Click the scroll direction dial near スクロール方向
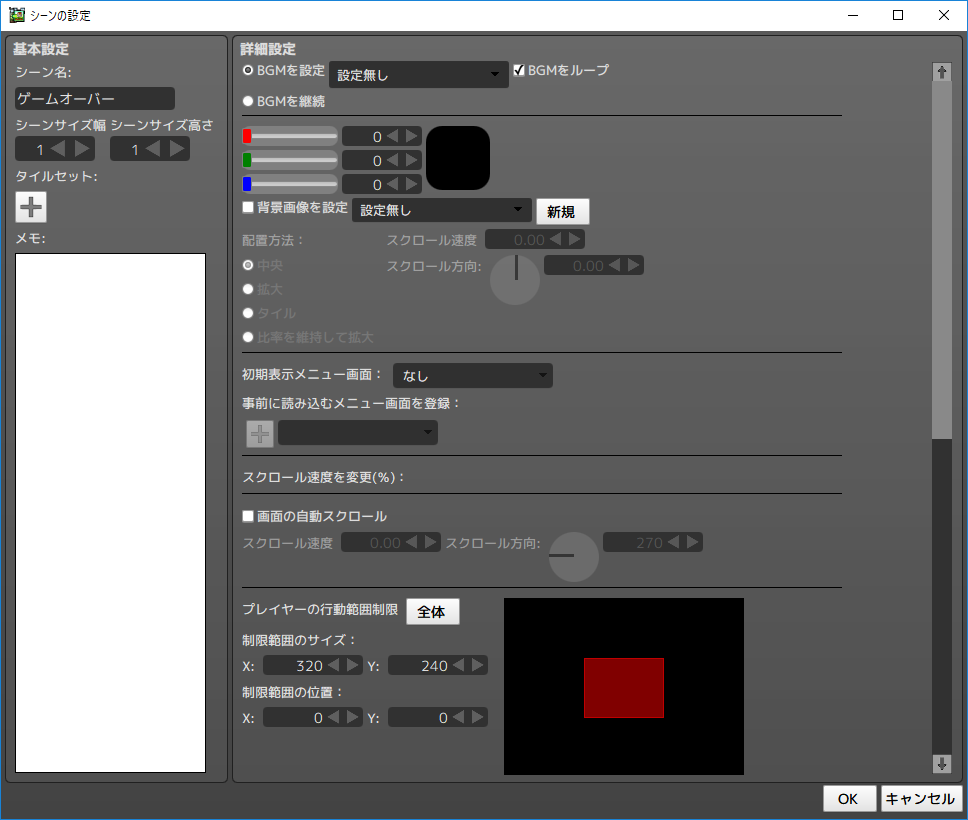Image resolution: width=968 pixels, height=820 pixels. (x=515, y=280)
